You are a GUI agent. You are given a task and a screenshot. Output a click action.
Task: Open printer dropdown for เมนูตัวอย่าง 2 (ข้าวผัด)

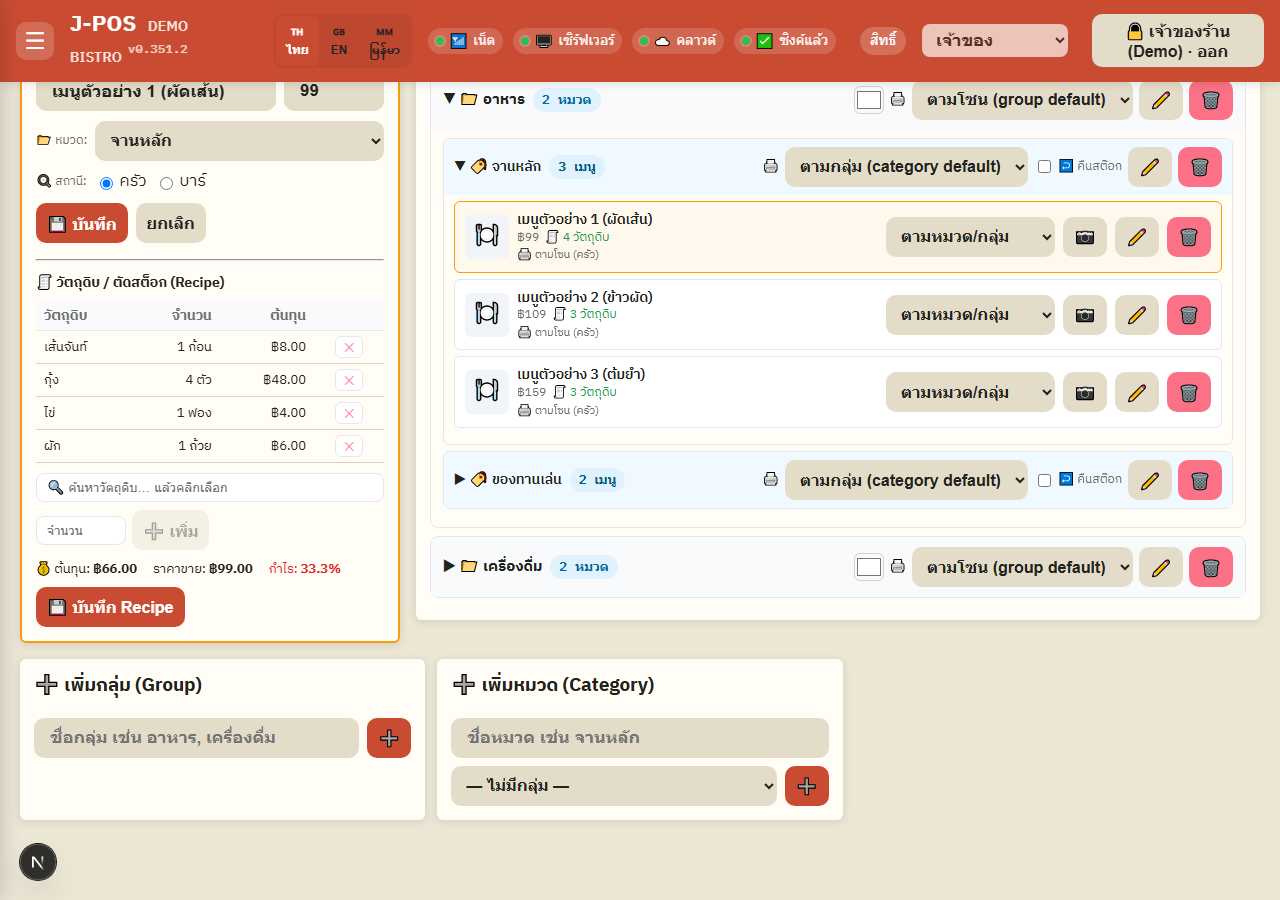(970, 315)
